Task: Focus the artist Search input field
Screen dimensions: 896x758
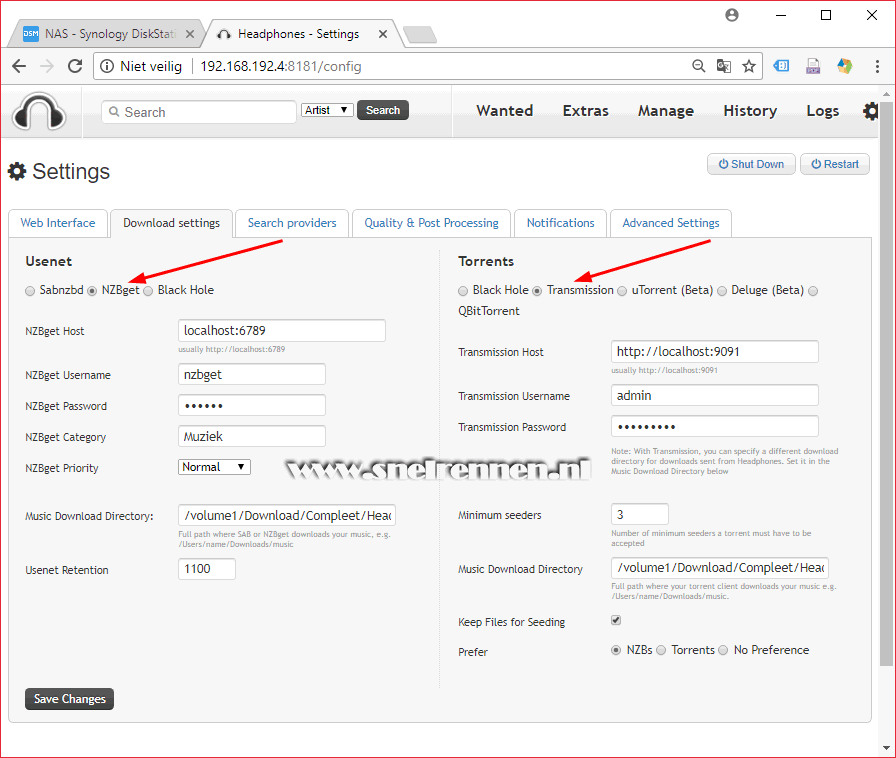Action: 199,112
